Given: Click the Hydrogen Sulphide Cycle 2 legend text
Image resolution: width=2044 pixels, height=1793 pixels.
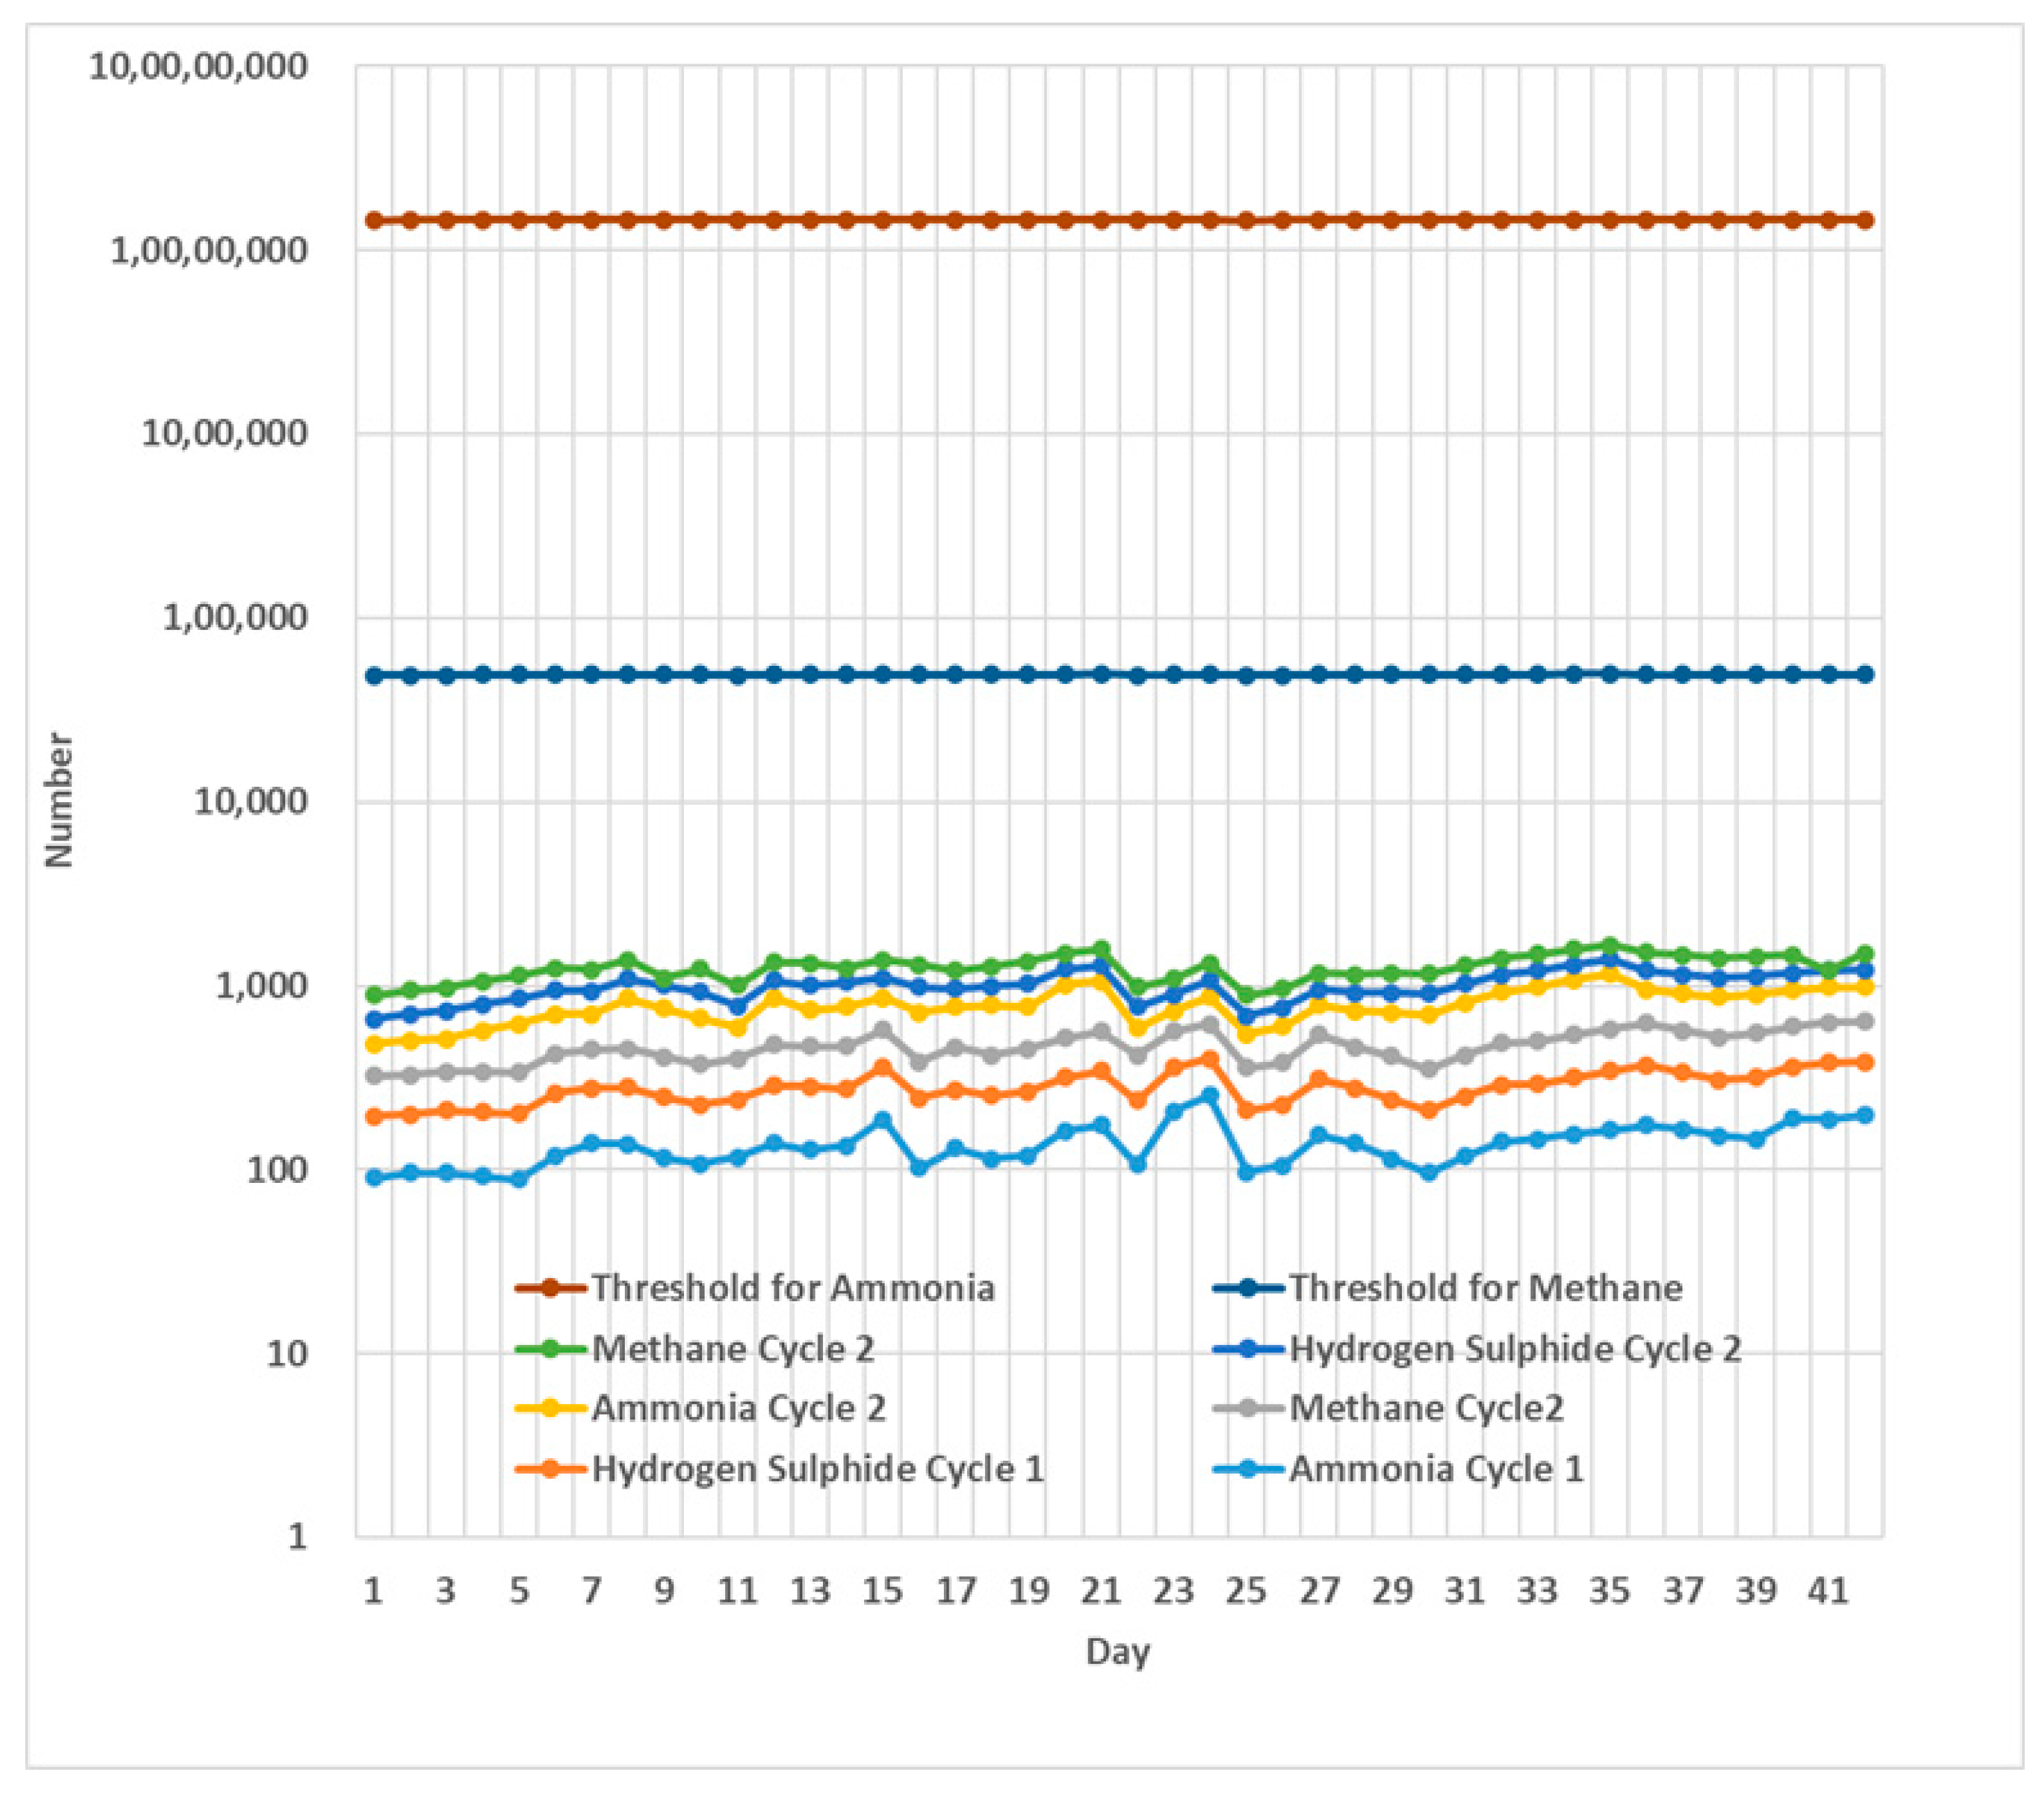Looking at the screenshot, I should pos(1515,1349).
